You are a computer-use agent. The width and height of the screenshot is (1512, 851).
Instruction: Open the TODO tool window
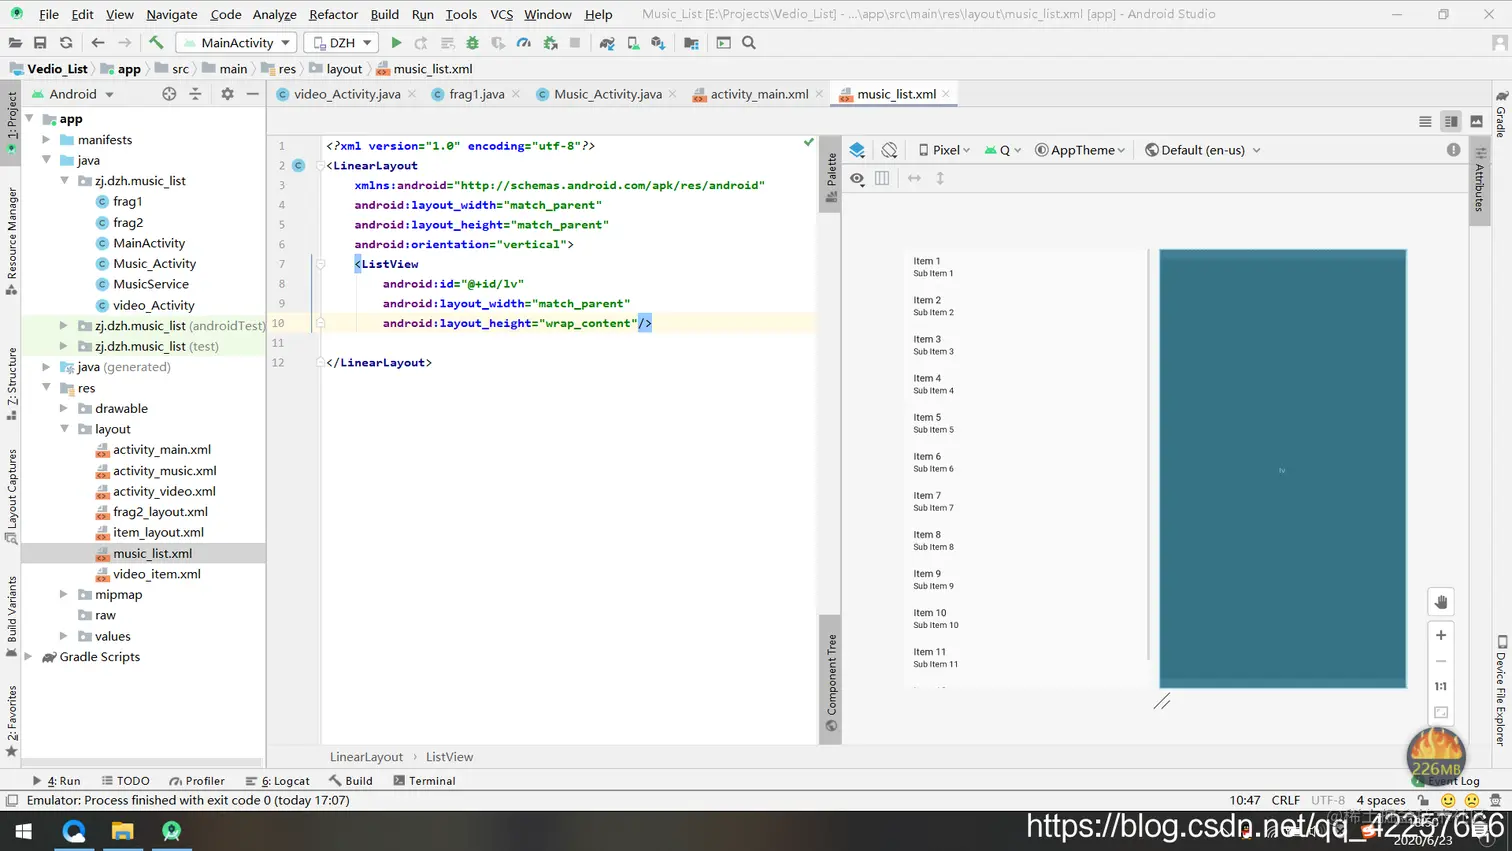(x=125, y=781)
